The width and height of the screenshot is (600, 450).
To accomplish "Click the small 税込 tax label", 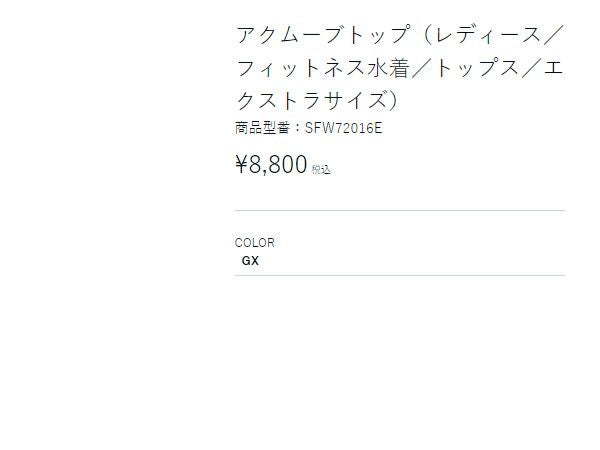I will pyautogui.click(x=321, y=169).
